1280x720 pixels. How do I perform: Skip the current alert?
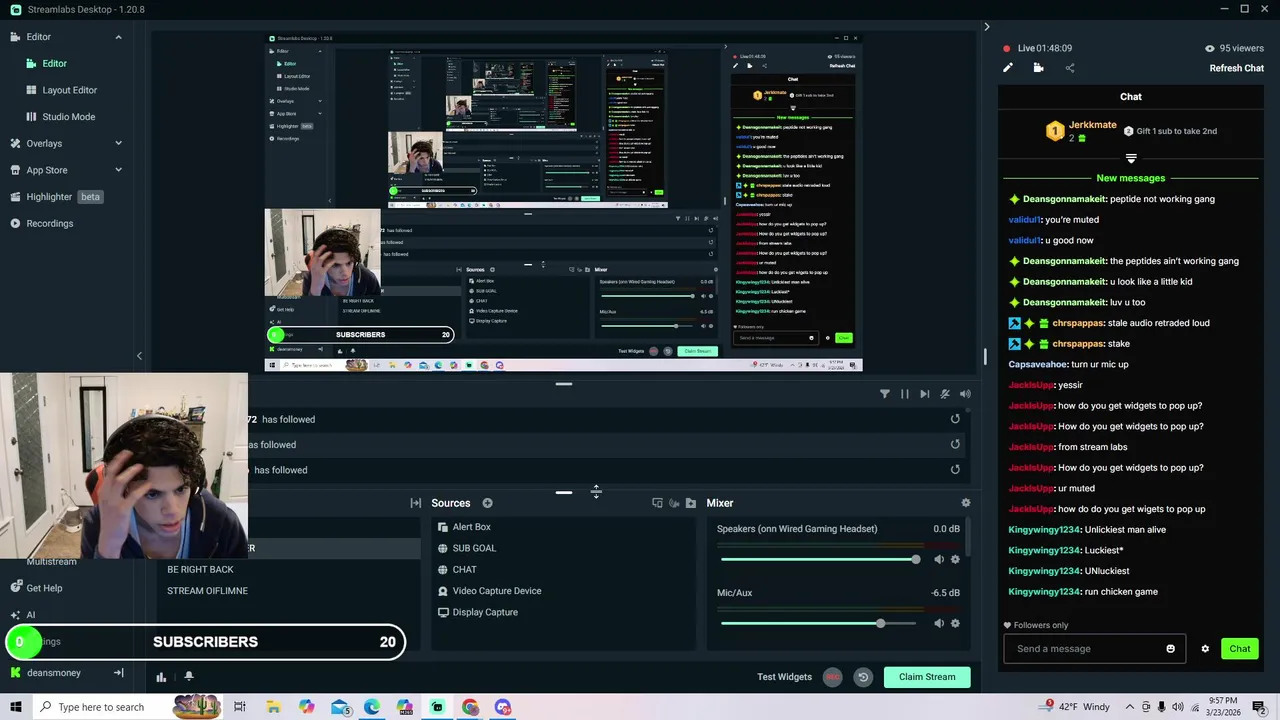click(x=925, y=394)
